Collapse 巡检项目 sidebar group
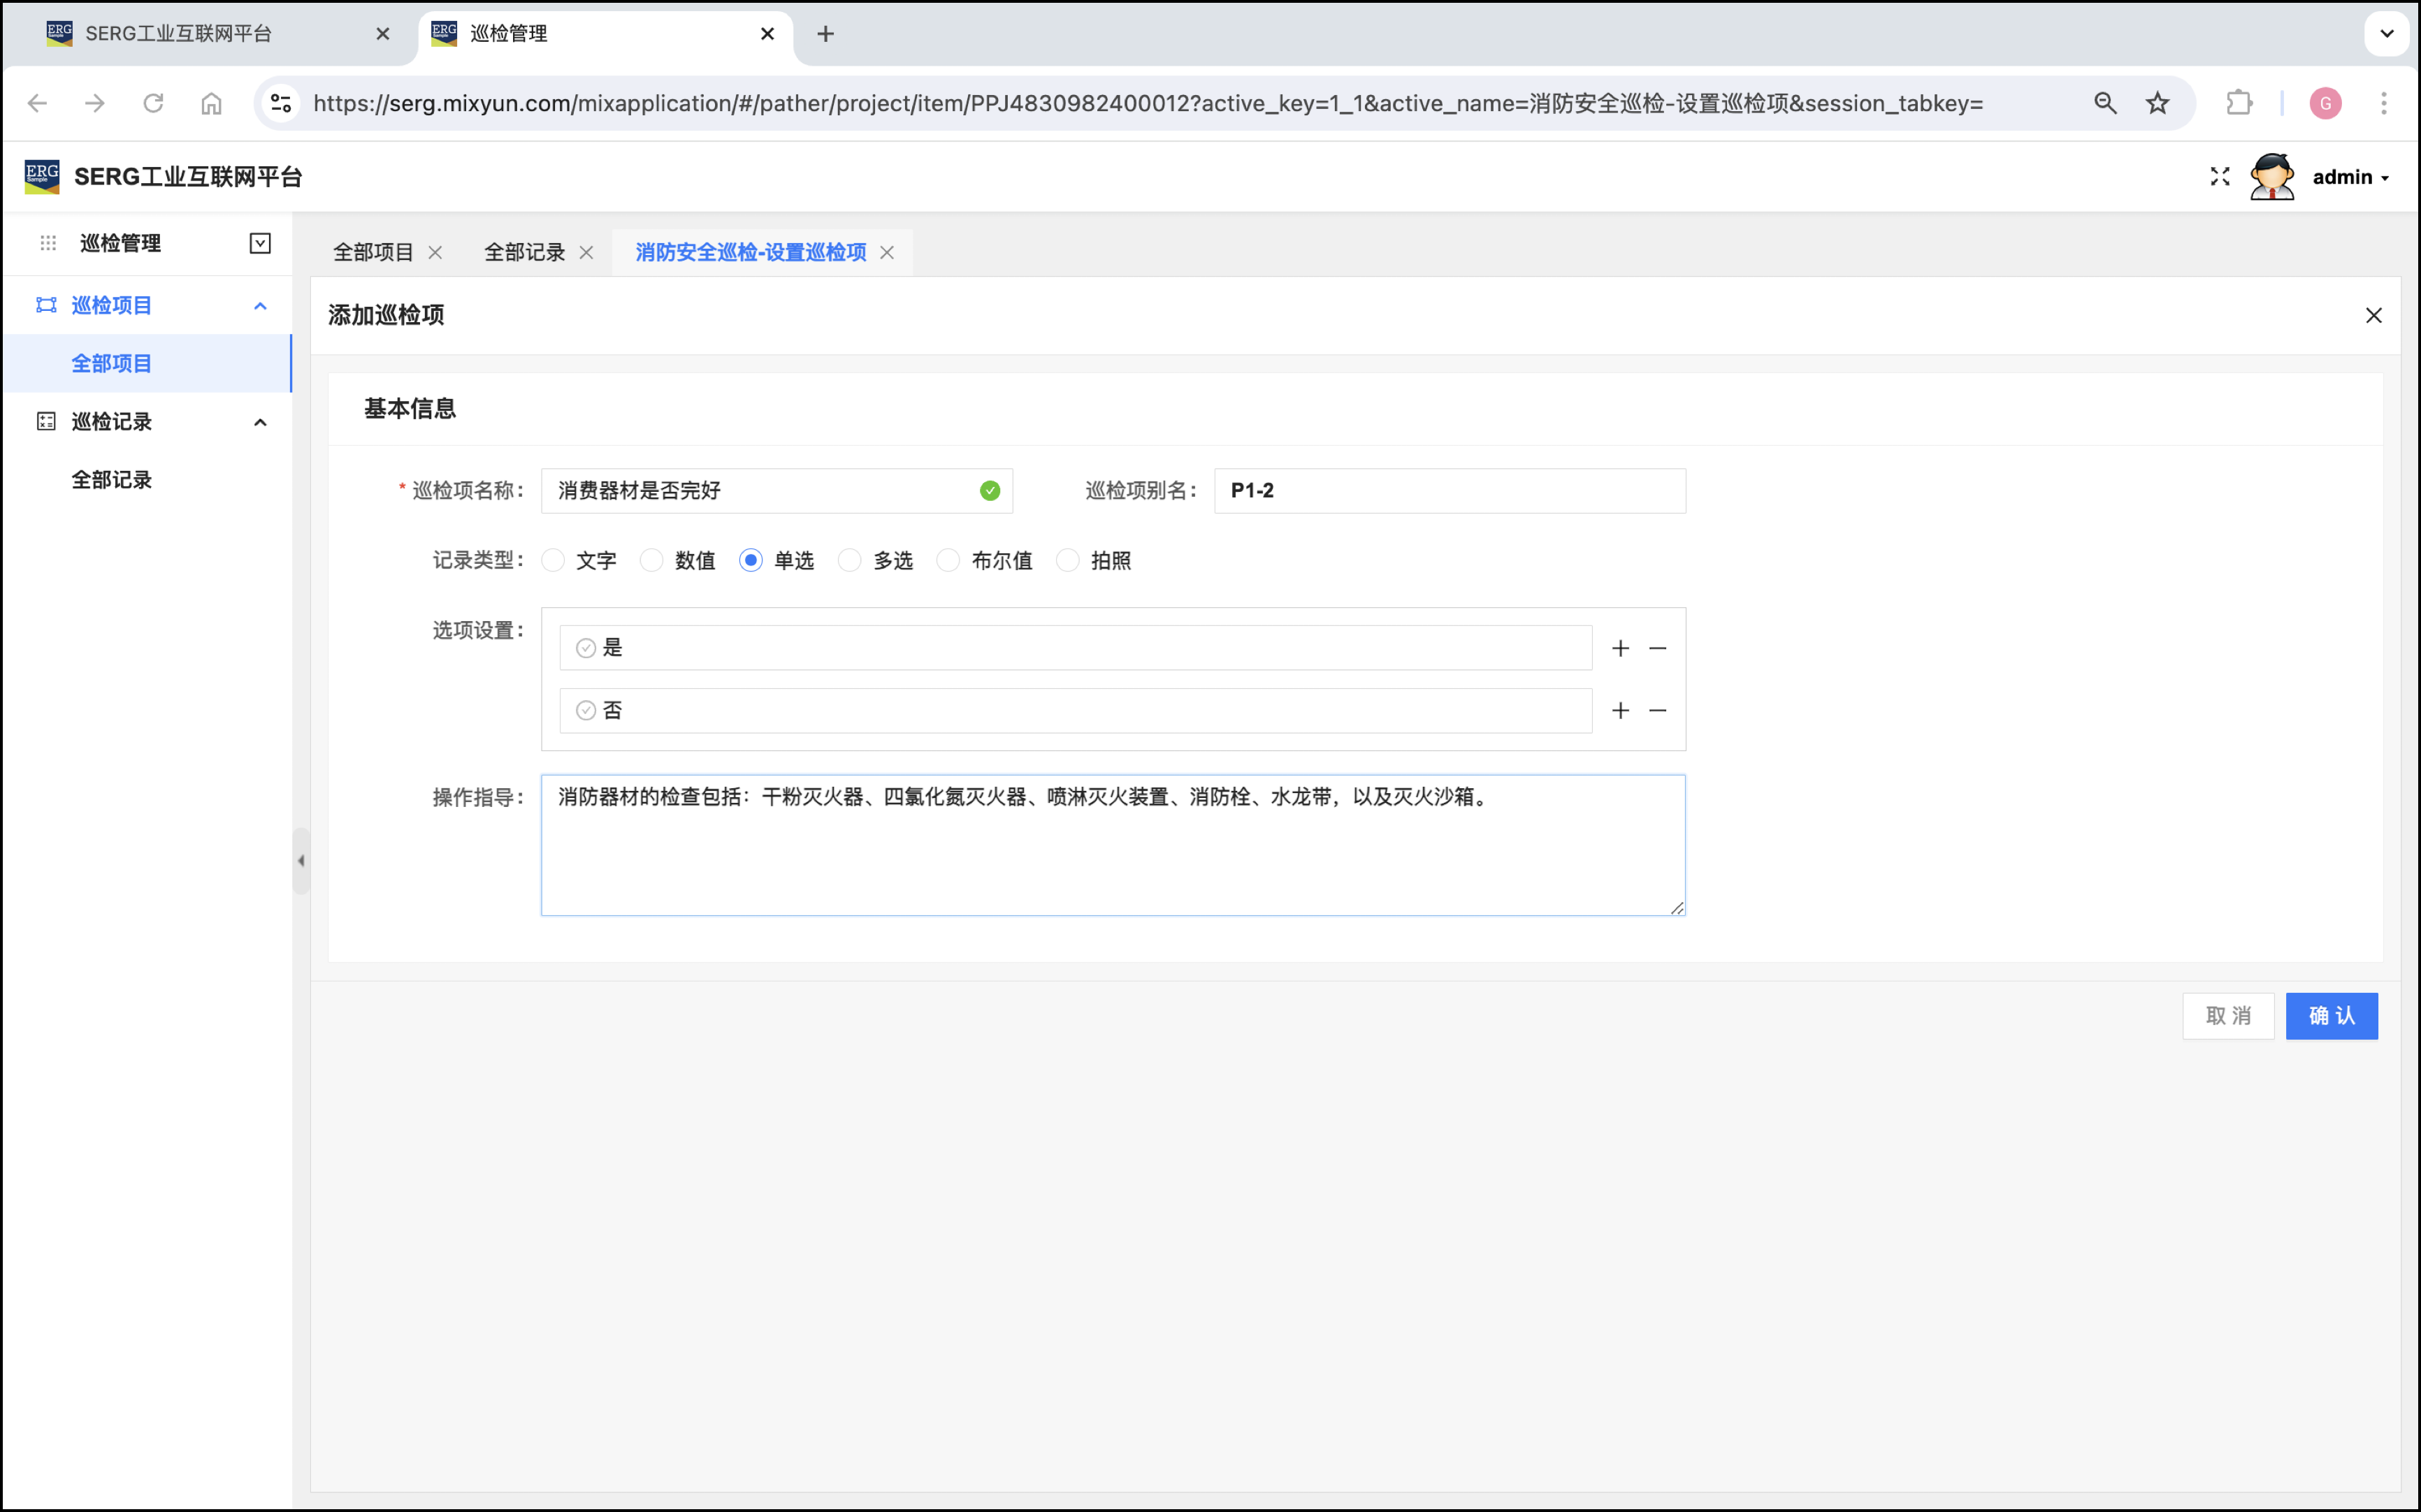 click(260, 306)
